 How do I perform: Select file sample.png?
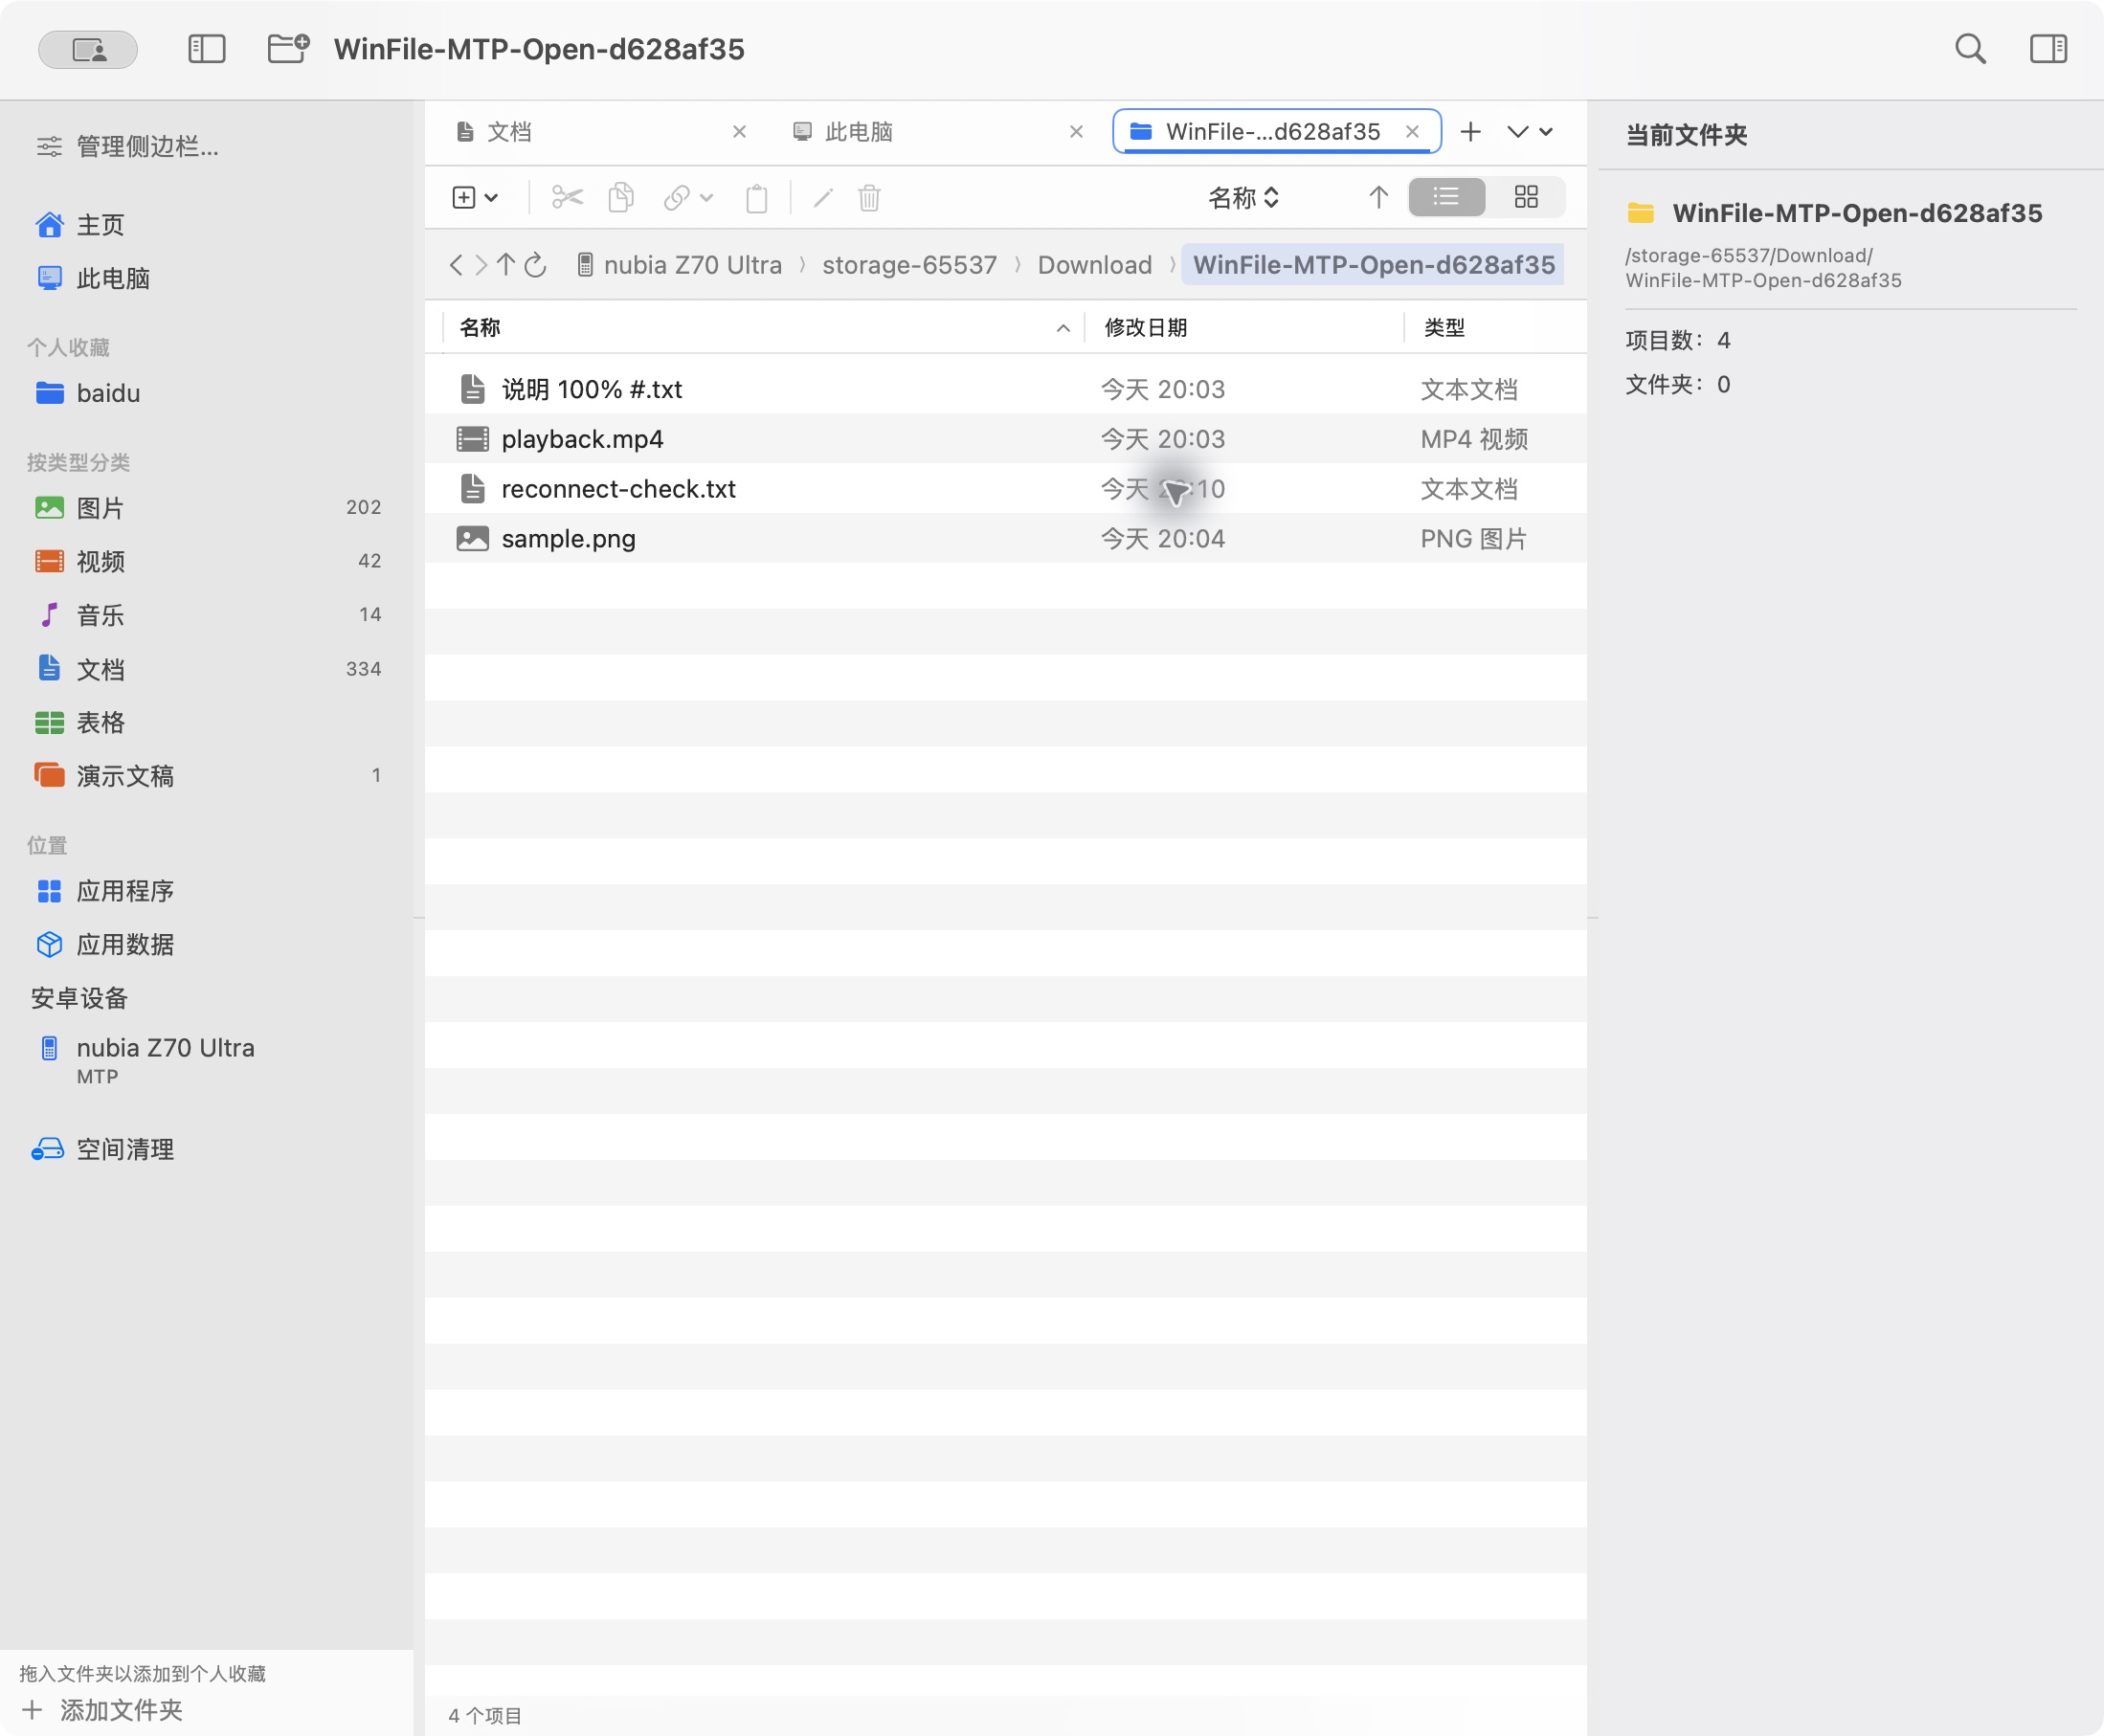tap(1005, 539)
